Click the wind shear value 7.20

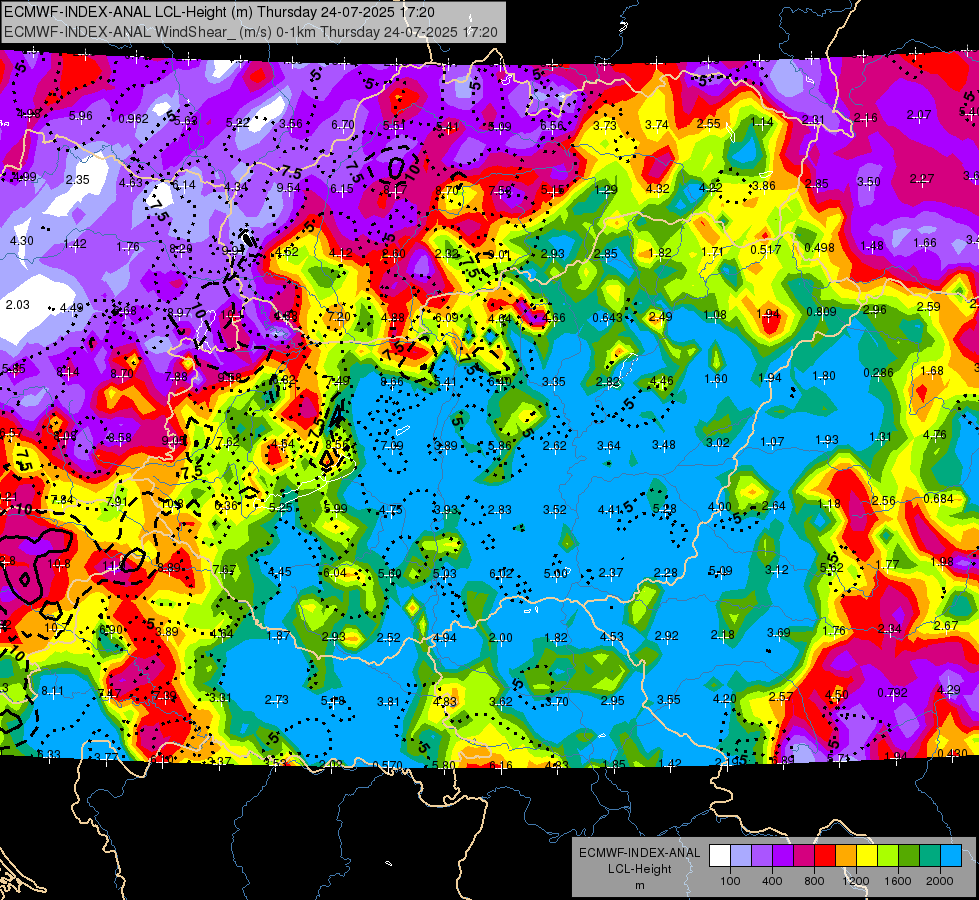339,316
